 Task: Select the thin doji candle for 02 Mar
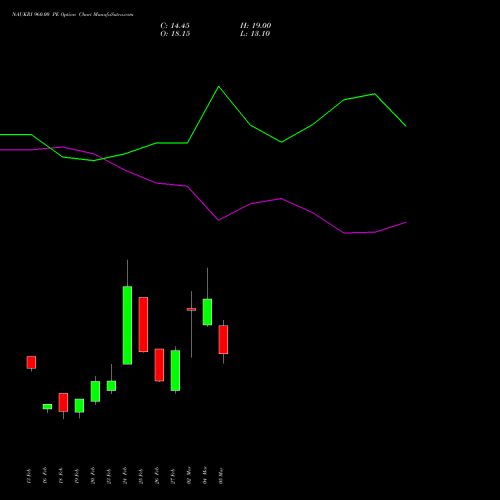pyautogui.click(x=191, y=310)
